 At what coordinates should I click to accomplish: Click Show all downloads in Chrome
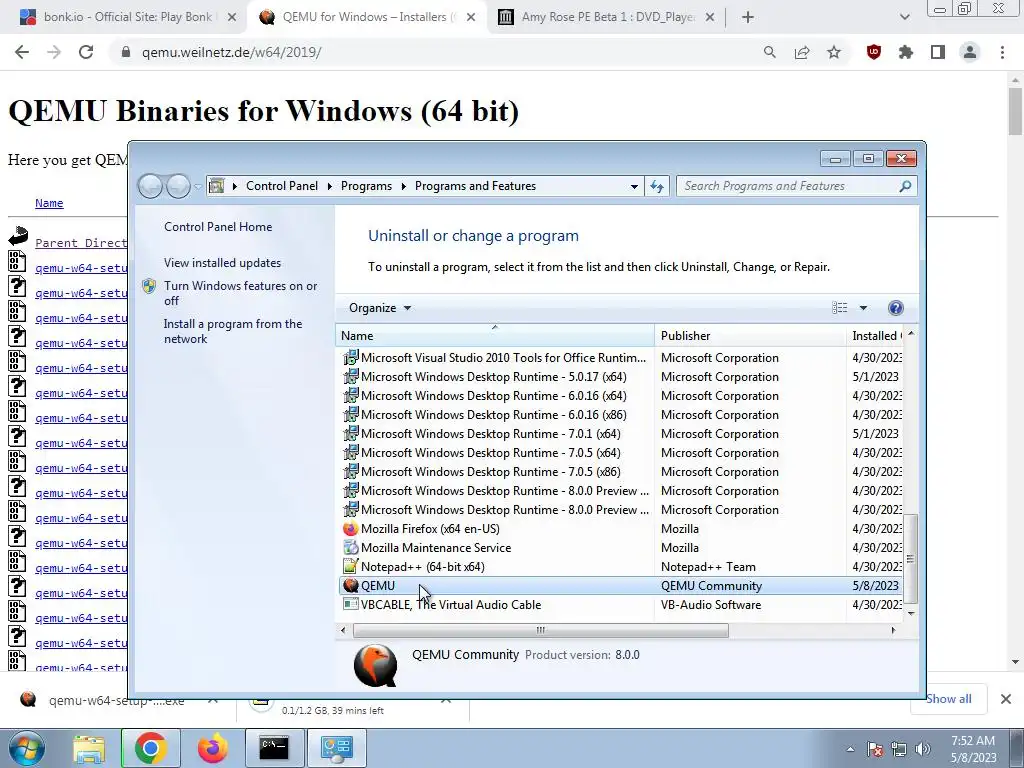(948, 699)
